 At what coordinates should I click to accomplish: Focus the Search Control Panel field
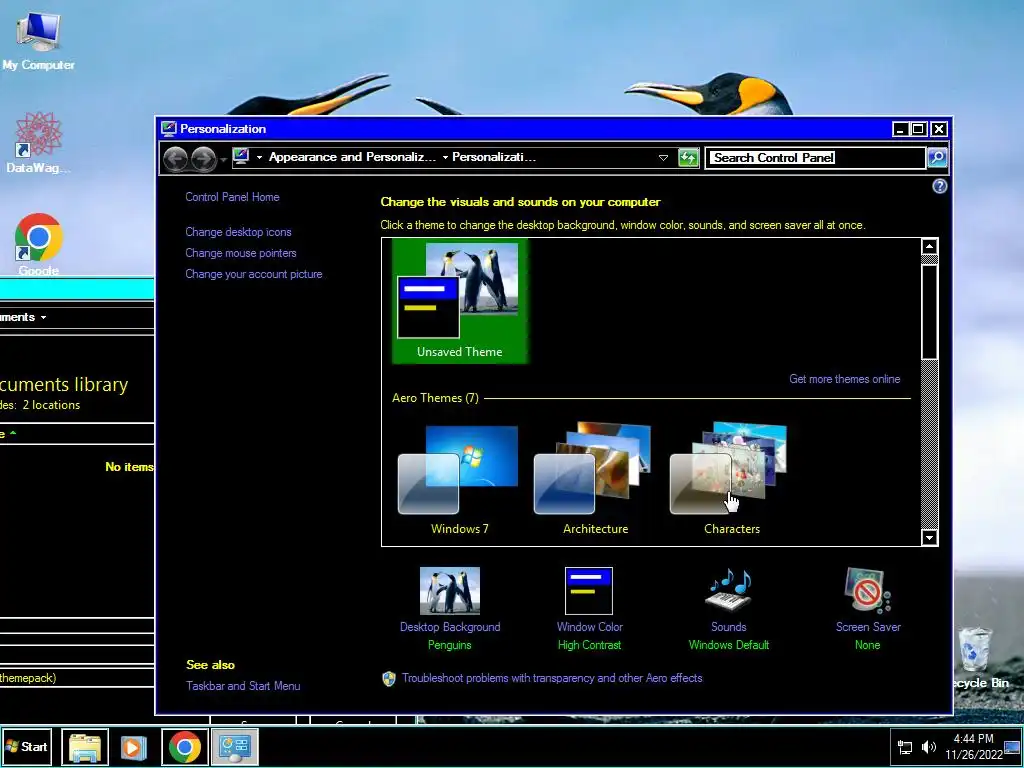[814, 157]
